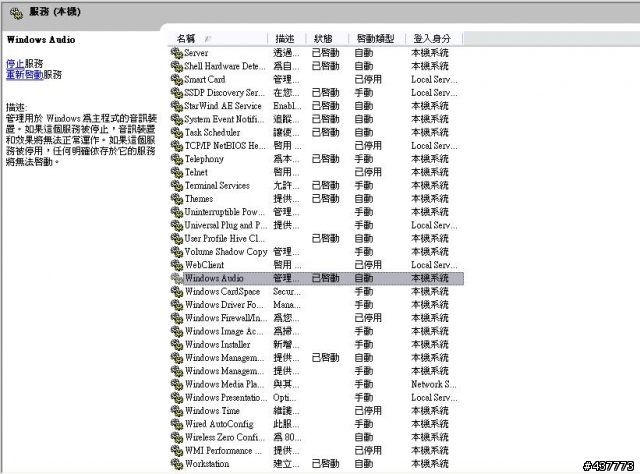Select the Smart Card service icon
This screenshot has height=474, width=640.
(176, 79)
